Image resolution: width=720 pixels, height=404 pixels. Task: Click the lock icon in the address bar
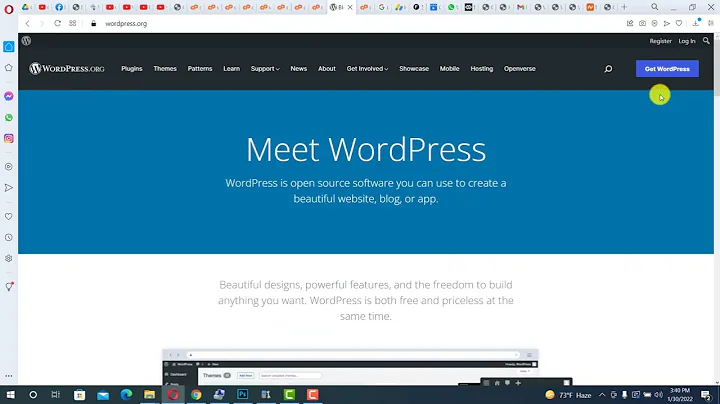[x=94, y=23]
